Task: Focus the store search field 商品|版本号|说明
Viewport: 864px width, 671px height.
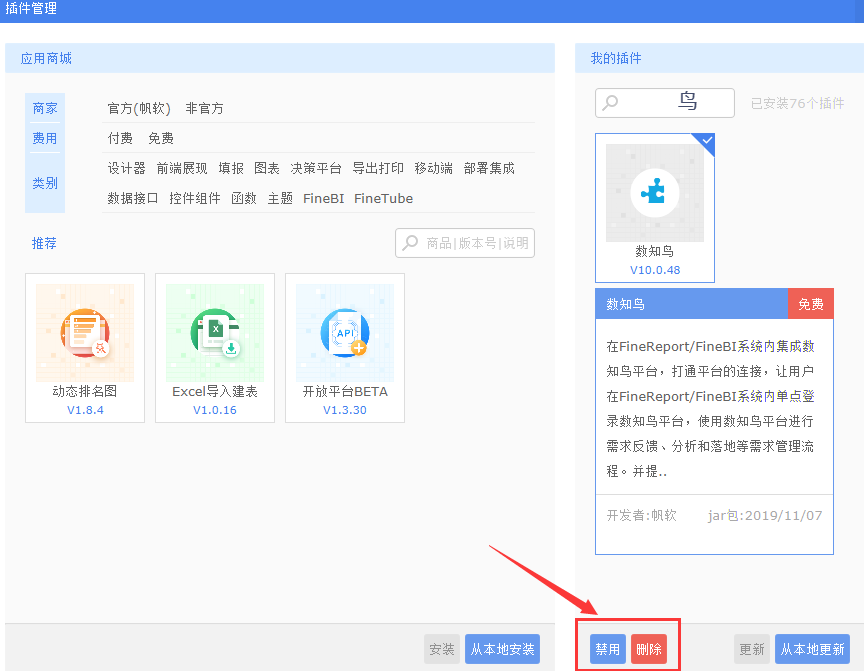Action: click(465, 243)
